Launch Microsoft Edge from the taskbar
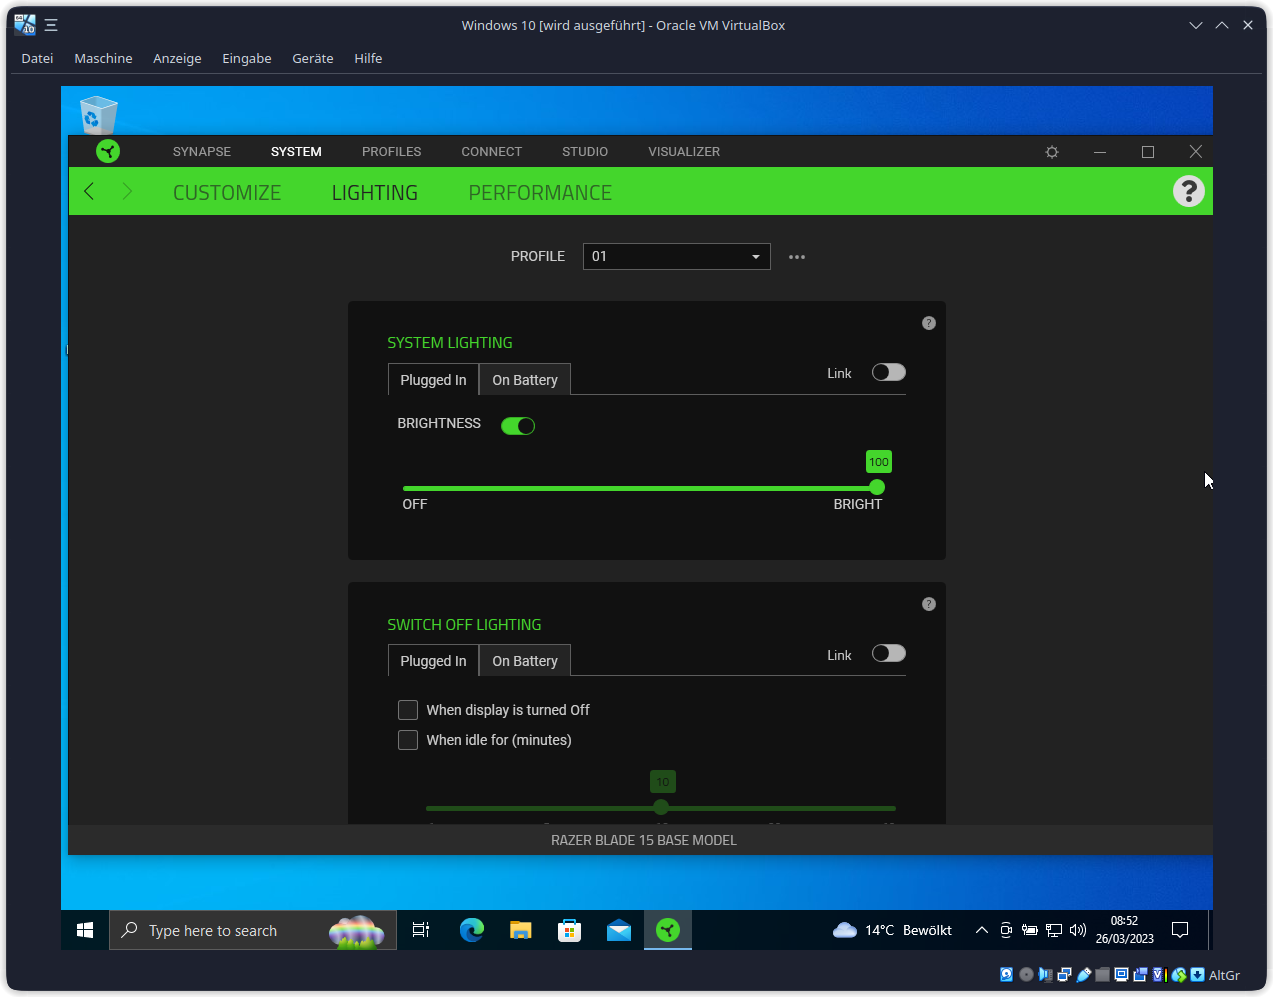Image resolution: width=1273 pixels, height=997 pixels. 470,929
